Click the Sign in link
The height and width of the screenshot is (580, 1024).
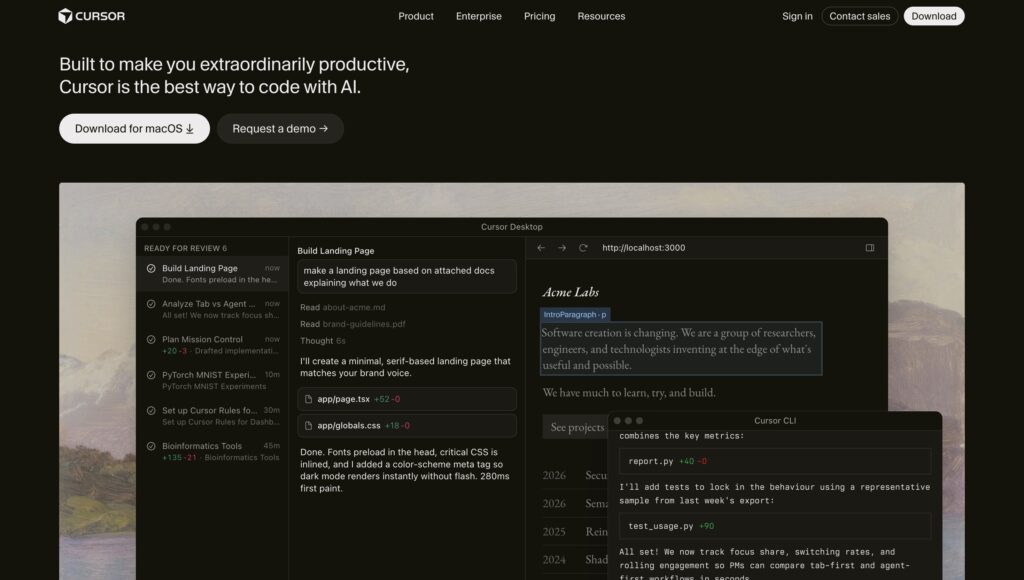tap(797, 16)
